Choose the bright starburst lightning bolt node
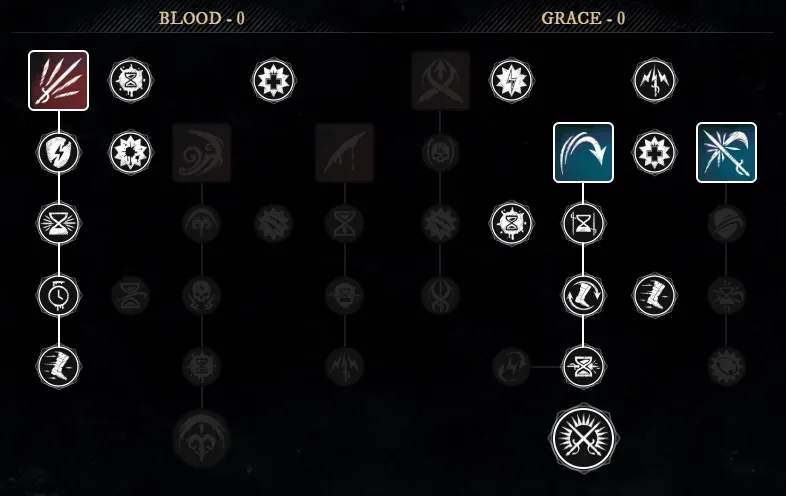Viewport: 786px width, 496px height. [512, 80]
